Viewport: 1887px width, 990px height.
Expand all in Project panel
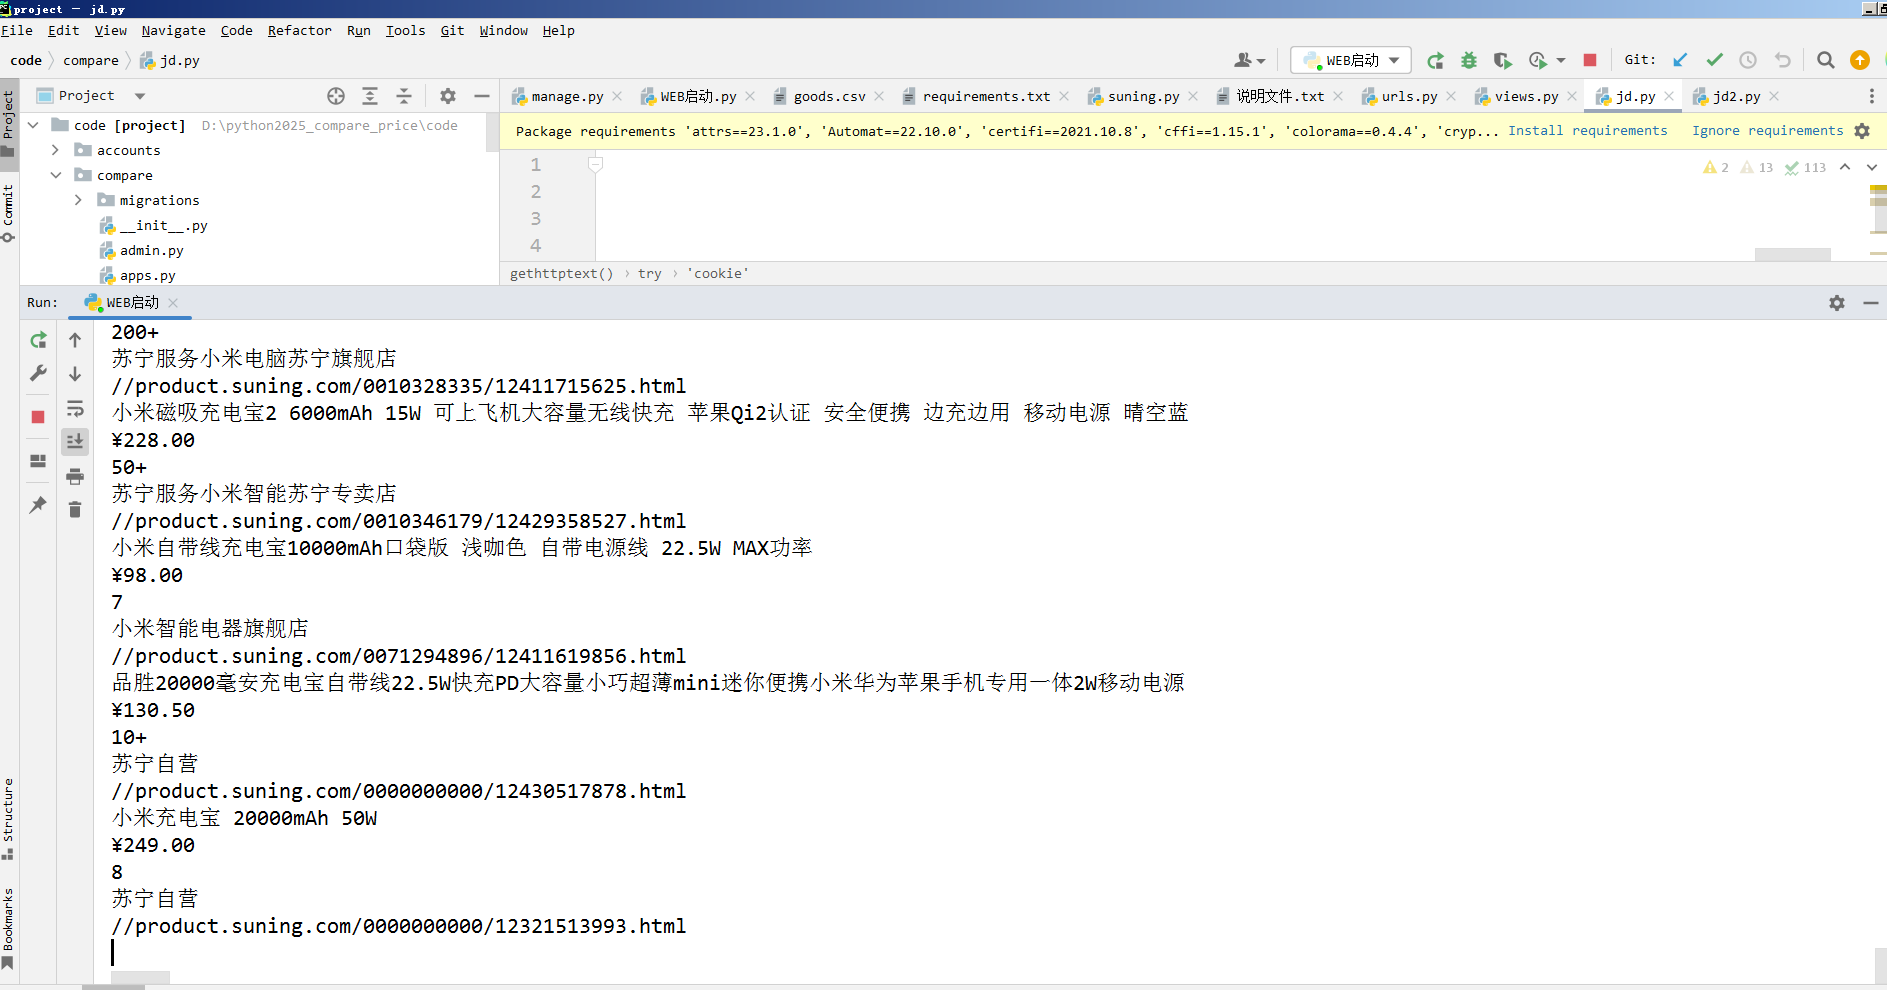(370, 96)
